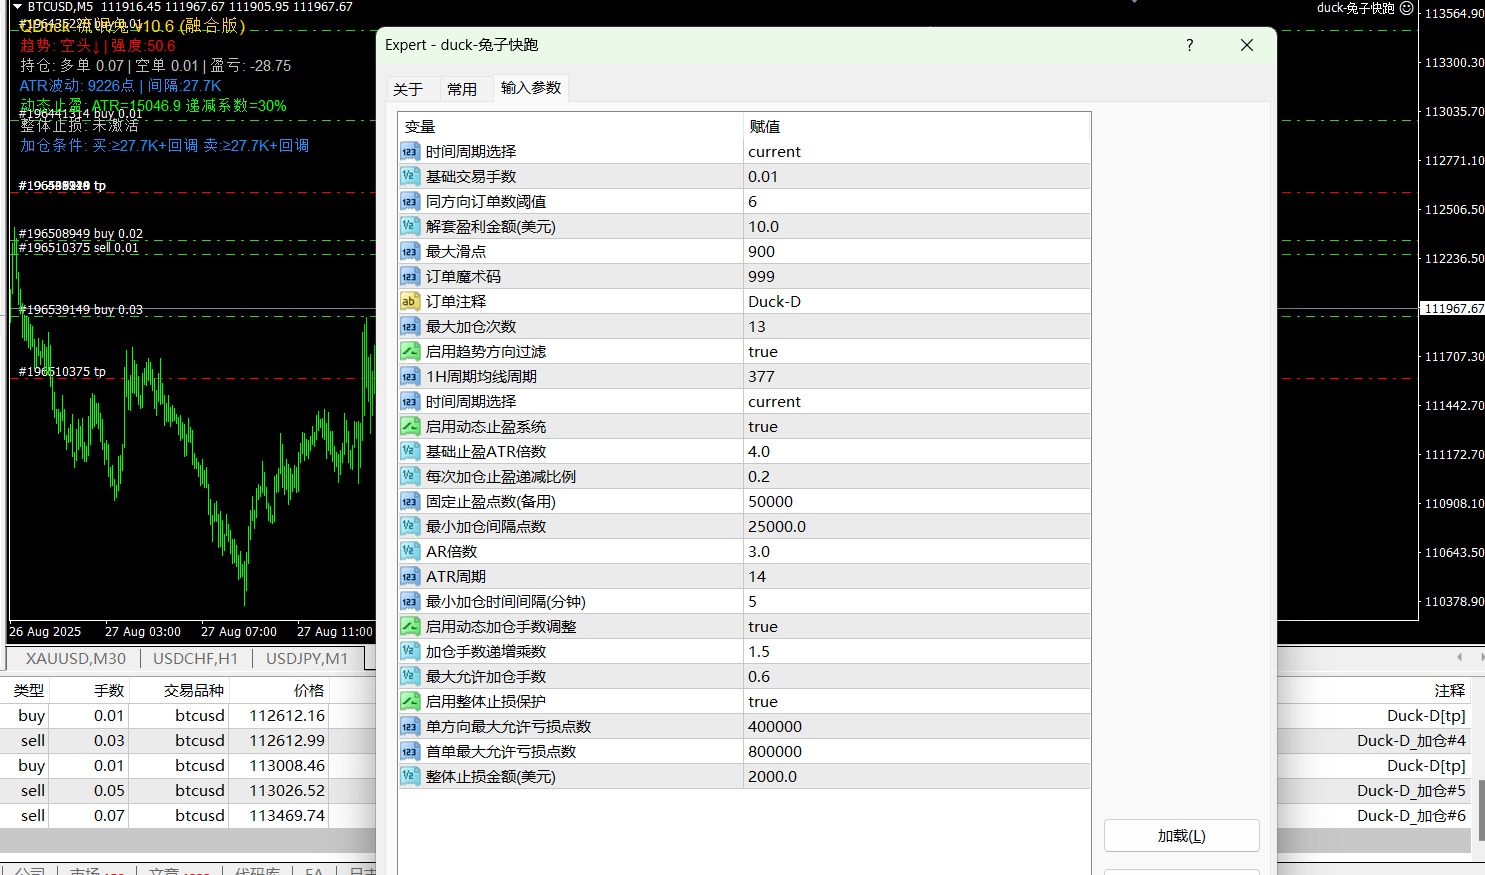Click the icon next to 订单魔术码
The image size is (1485, 875).
point(410,276)
